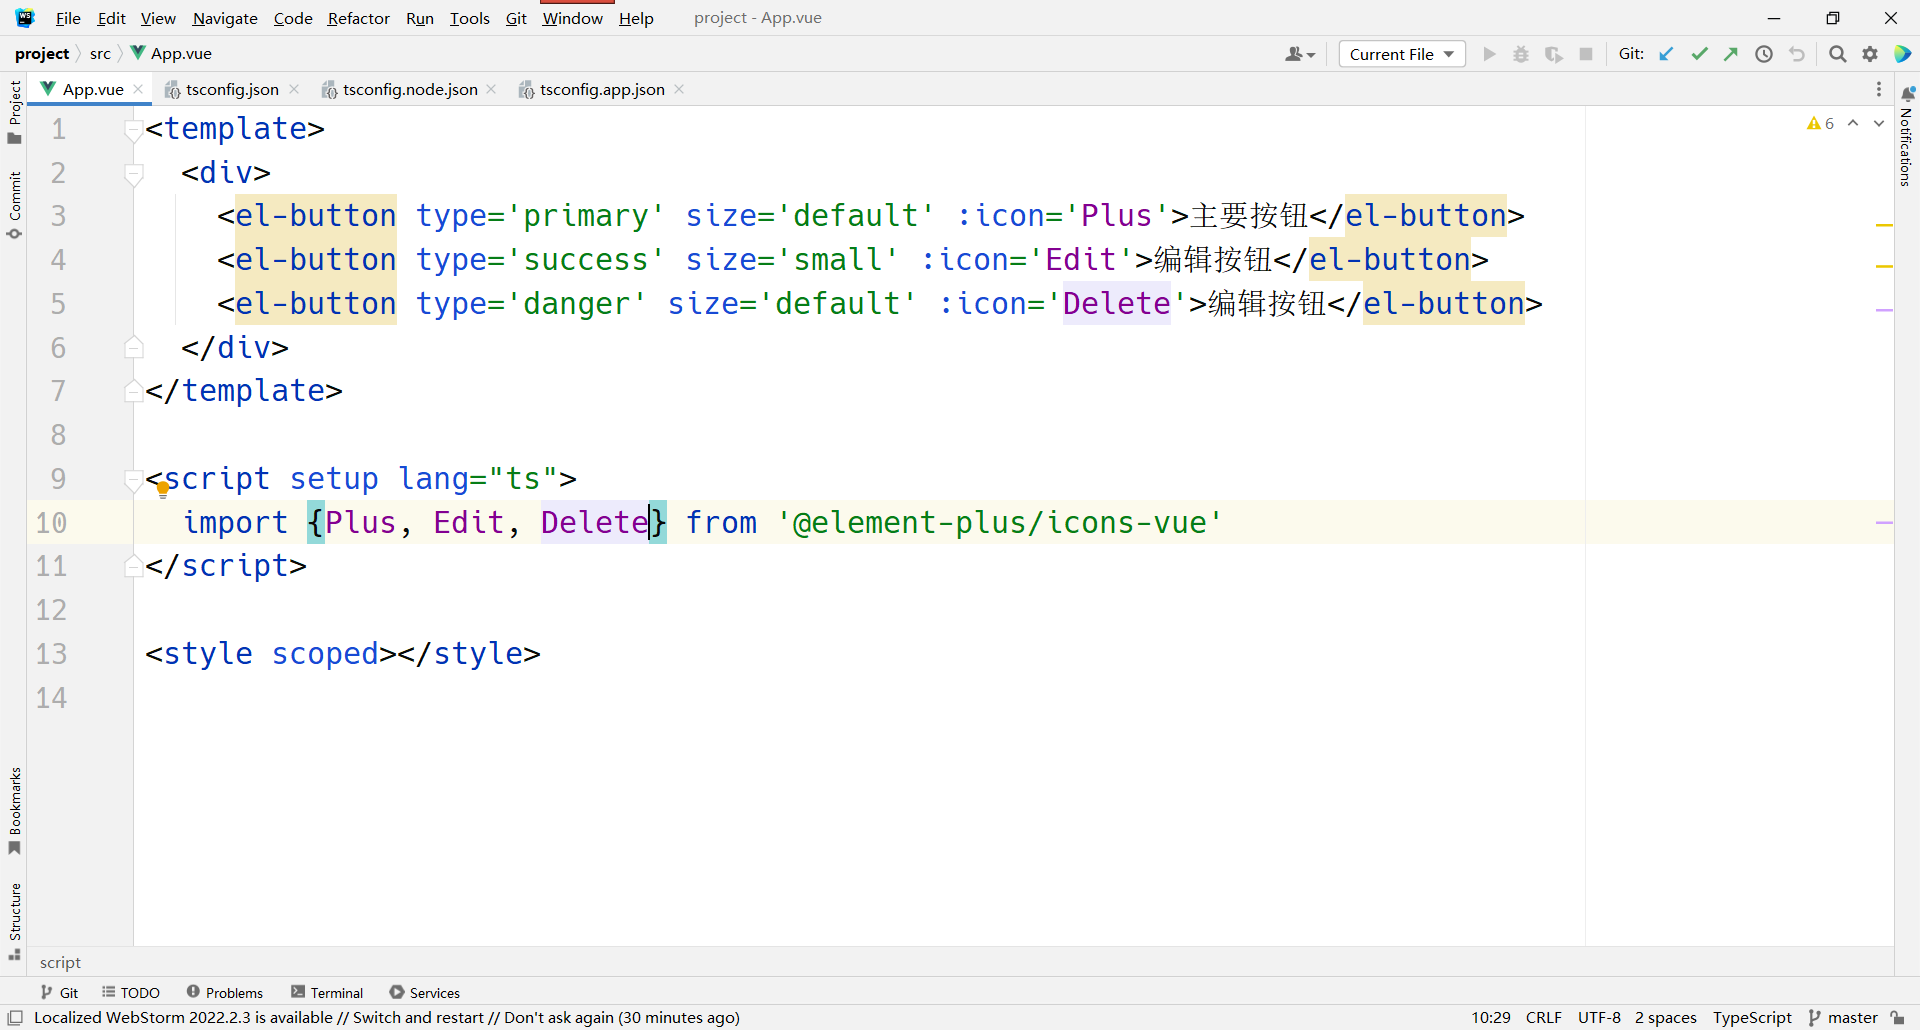Open Search Everywhere magnifier icon
1920x1030 pixels.
pos(1837,54)
